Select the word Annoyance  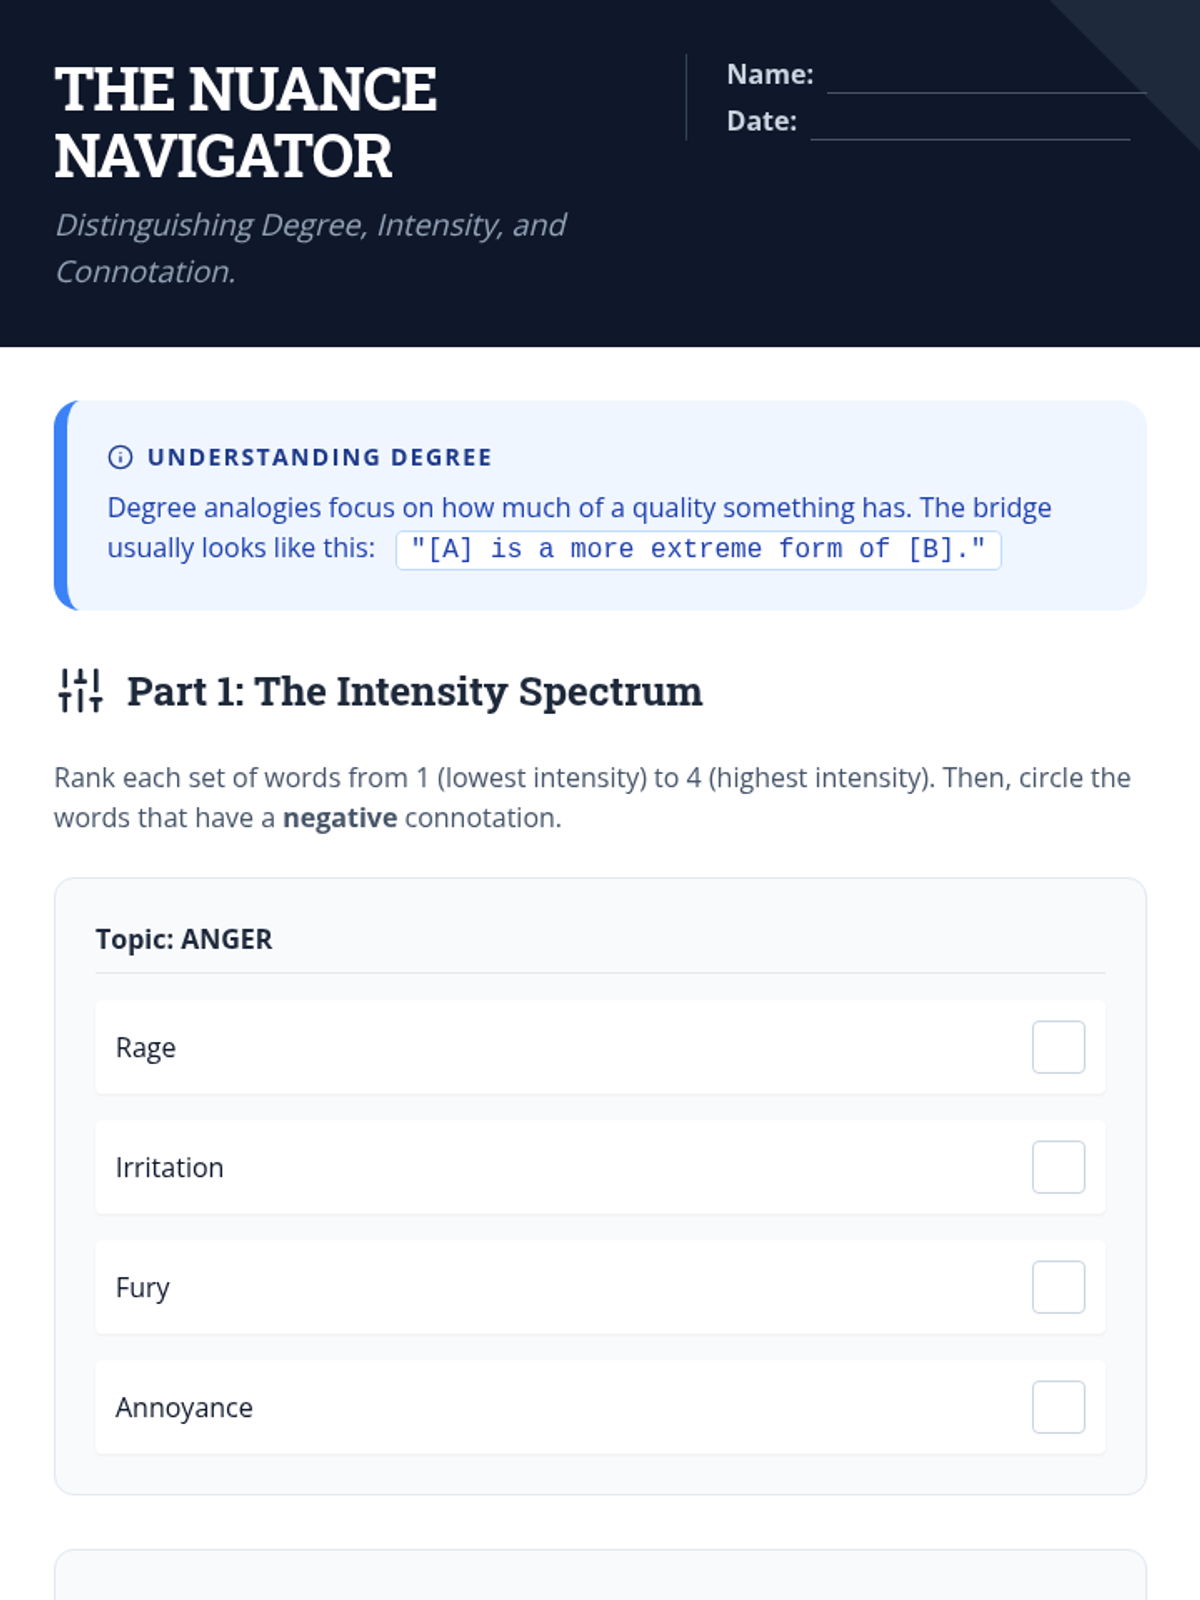click(184, 1408)
